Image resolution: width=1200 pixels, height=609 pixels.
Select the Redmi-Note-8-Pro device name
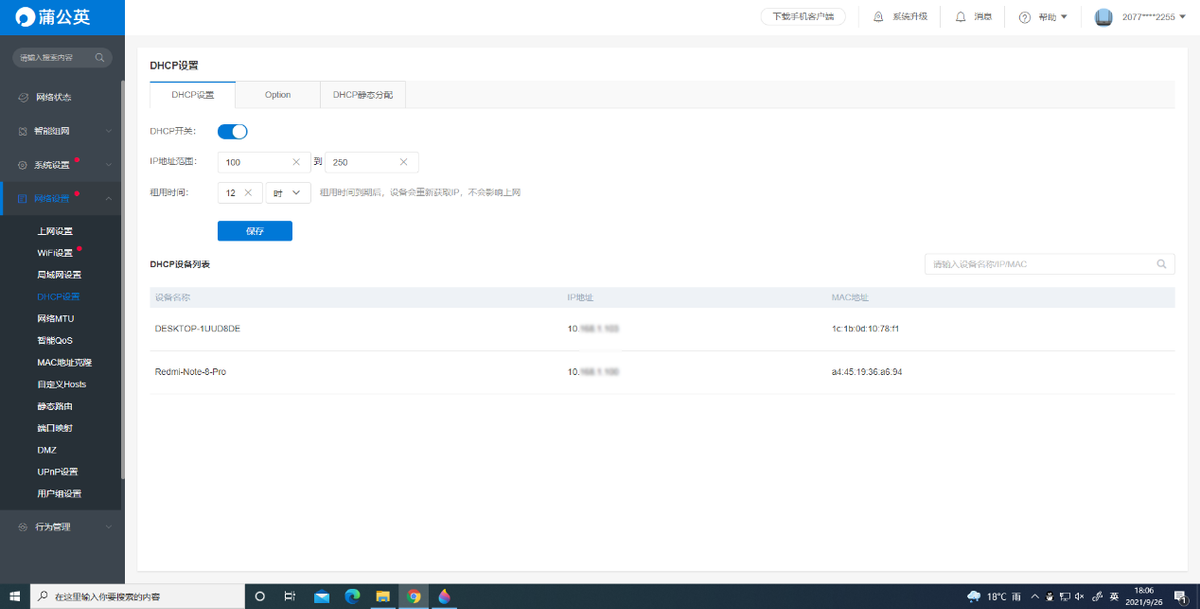coord(190,372)
